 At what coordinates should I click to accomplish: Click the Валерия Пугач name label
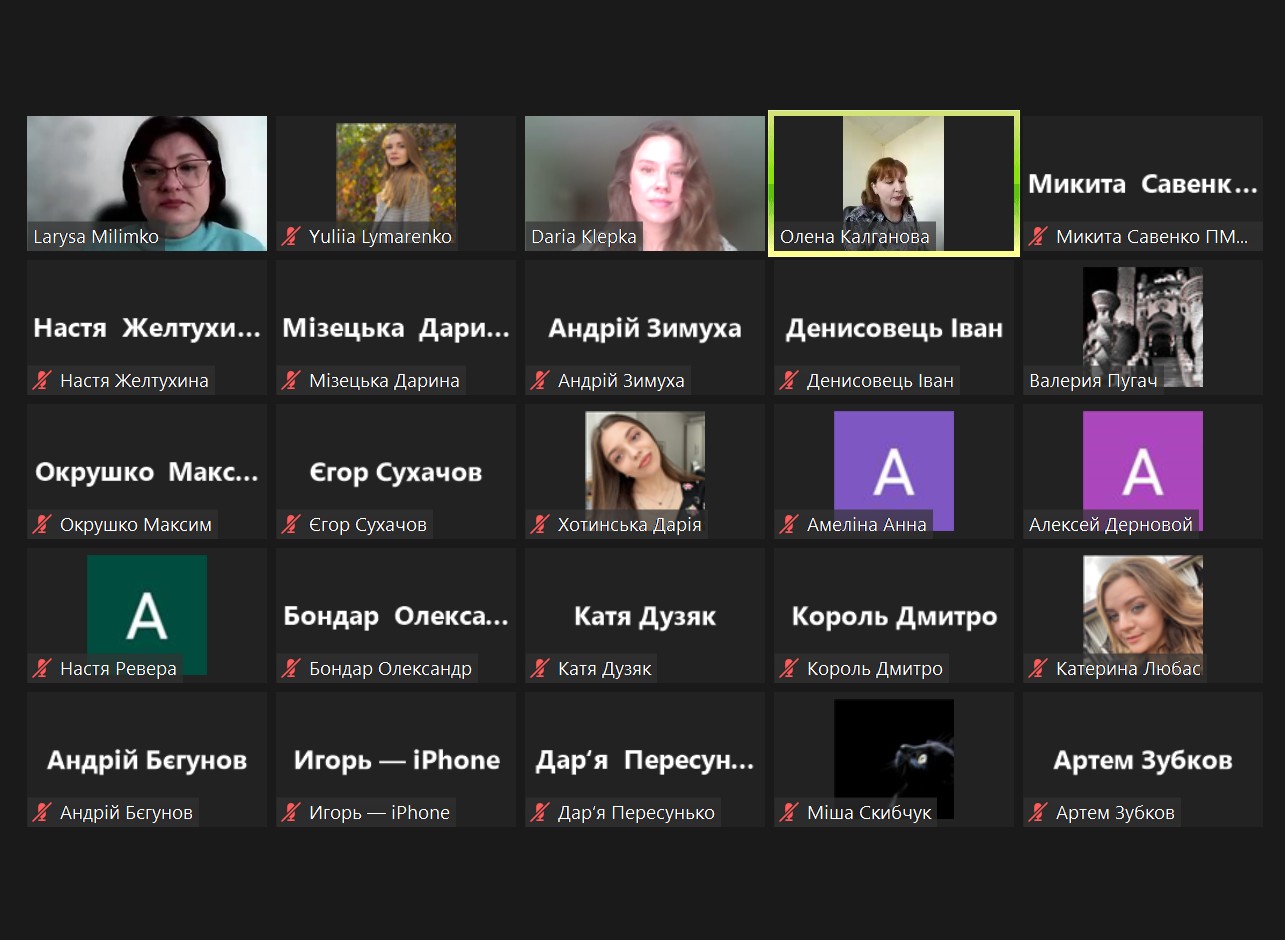click(1093, 381)
